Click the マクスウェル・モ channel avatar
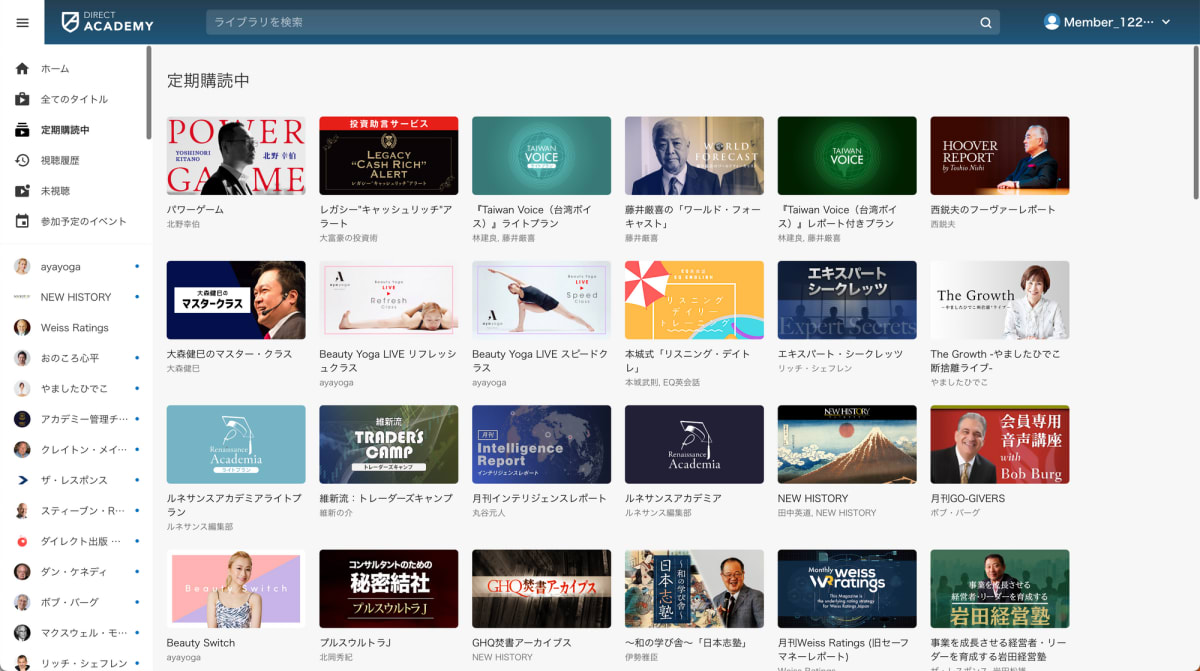This screenshot has width=1200, height=671. pos(22,633)
